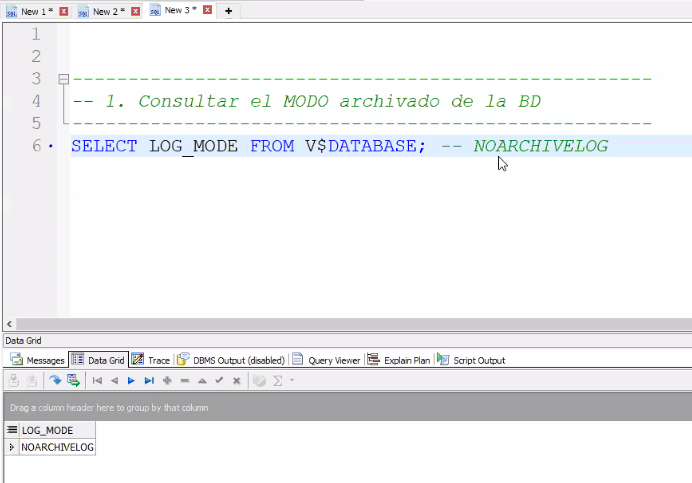Screen dimensions: 692x483
Task: Show the Script Output tab
Action: pos(472,360)
